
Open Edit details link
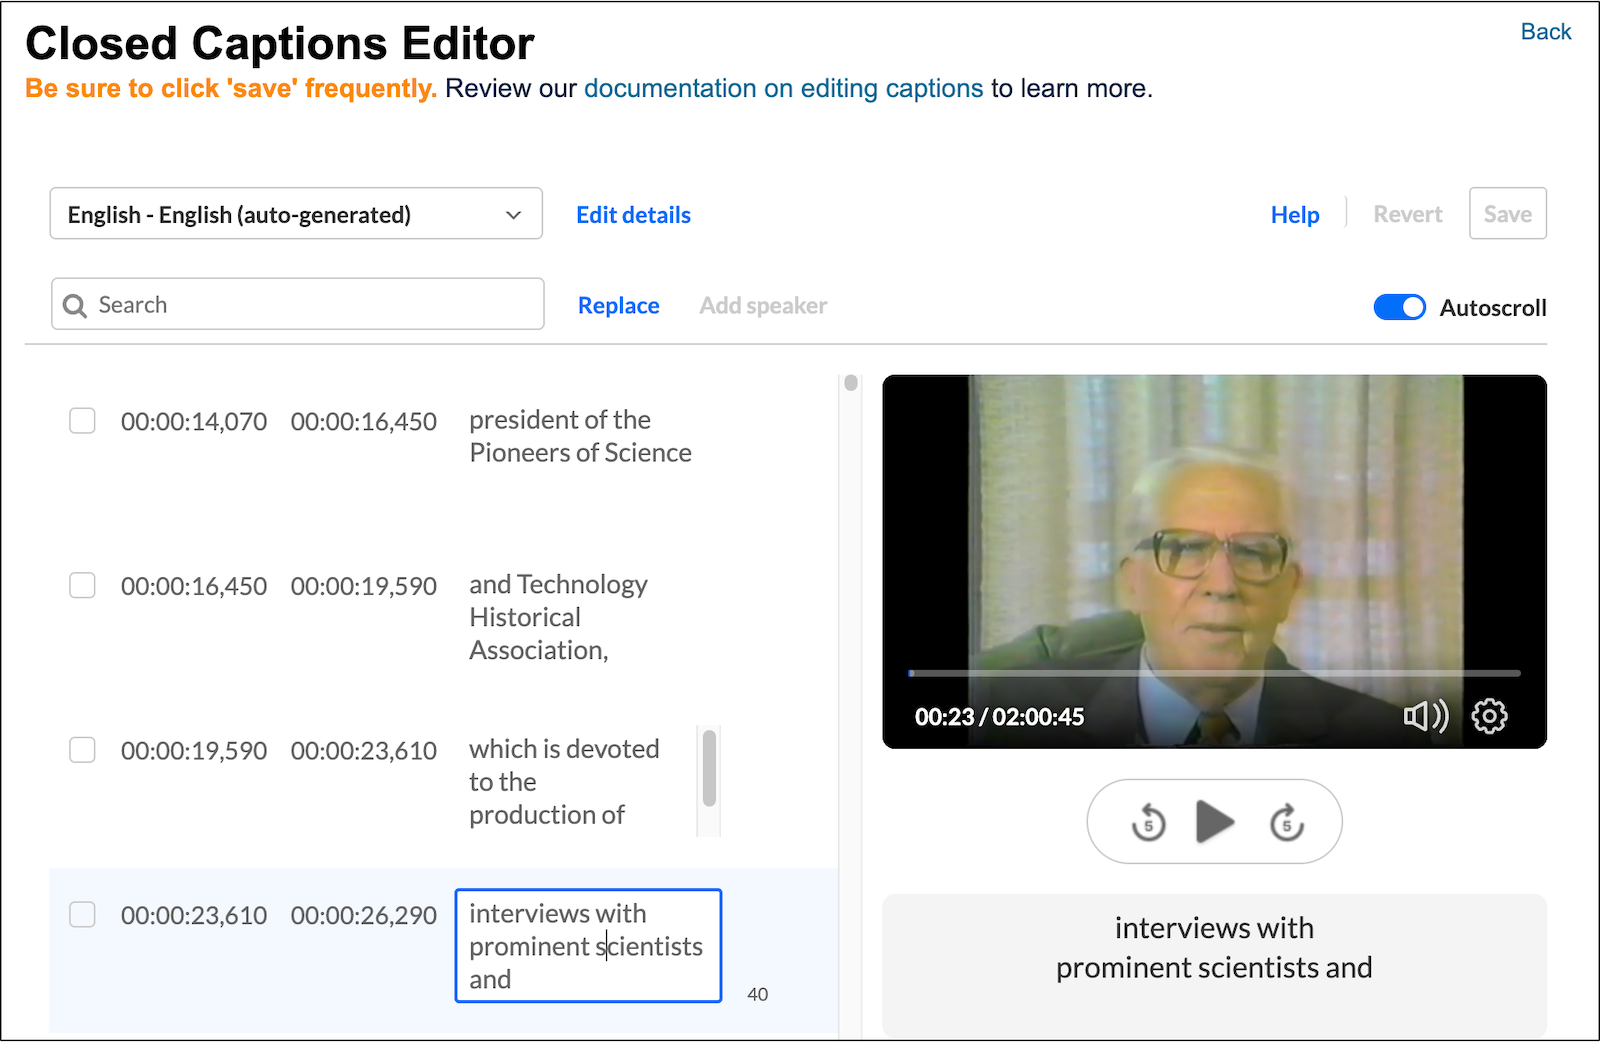tap(633, 215)
